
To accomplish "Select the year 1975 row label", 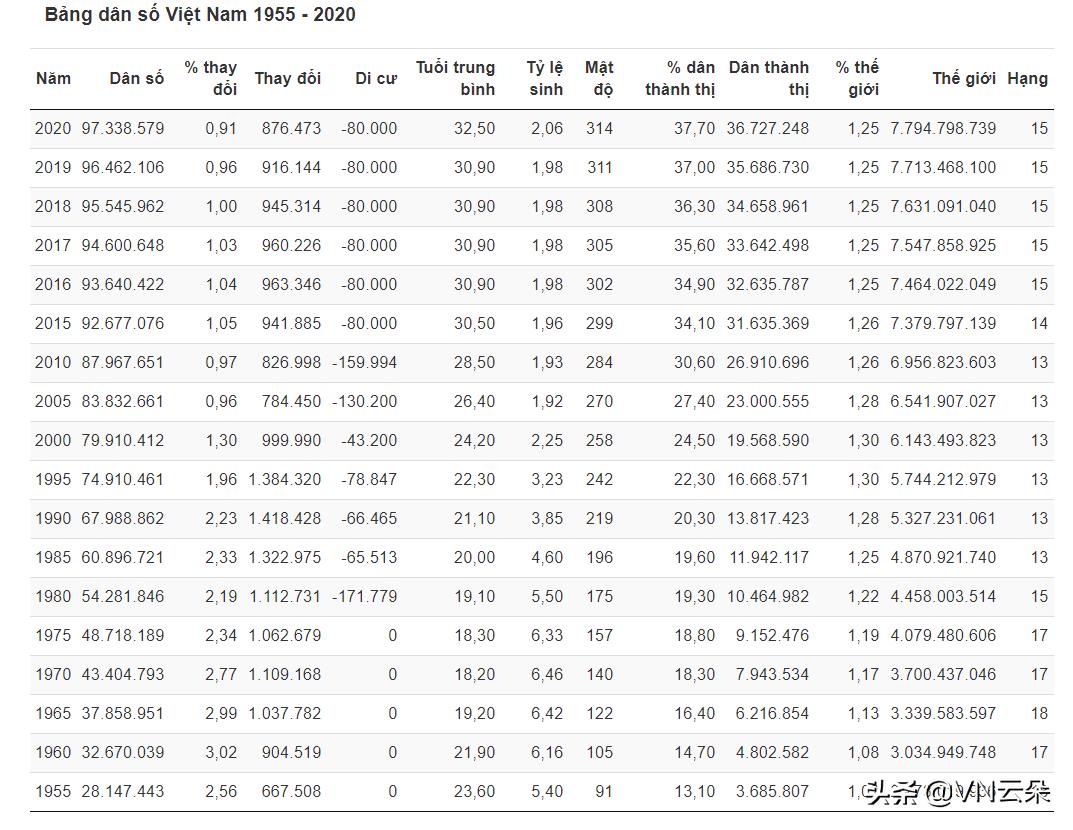I will click(53, 636).
